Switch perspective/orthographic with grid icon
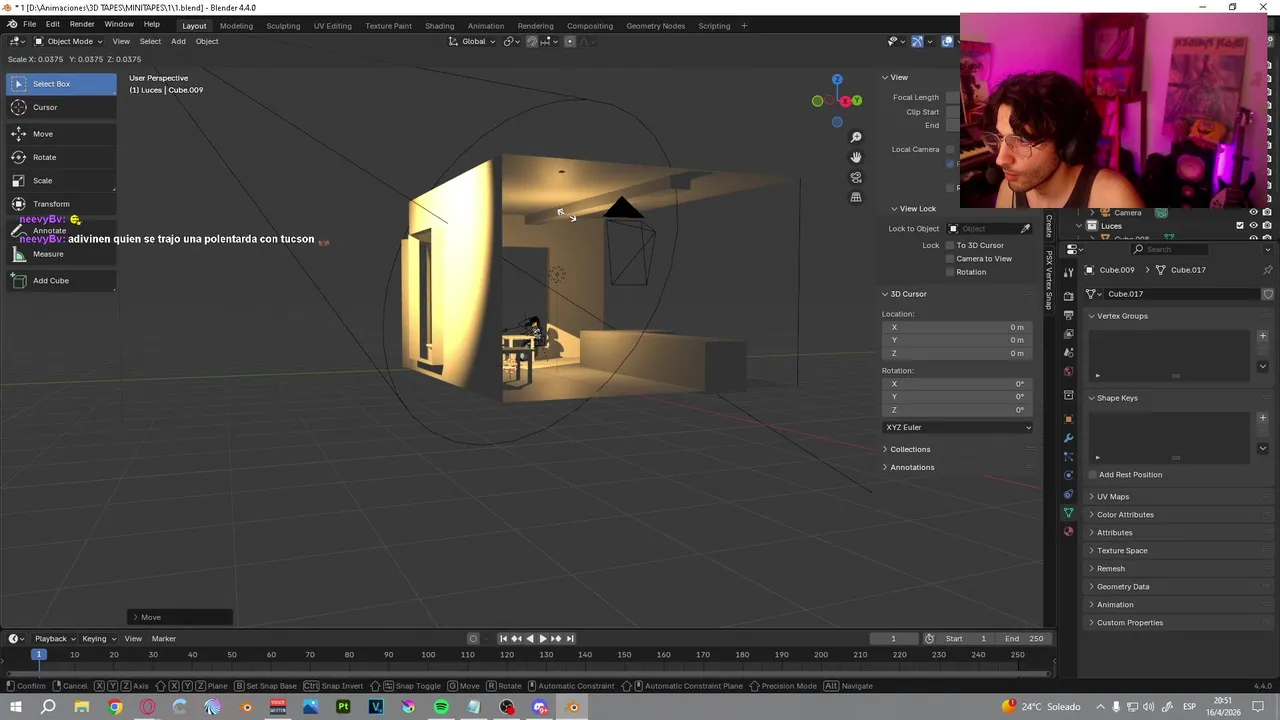The width and height of the screenshot is (1280, 720). [x=856, y=197]
